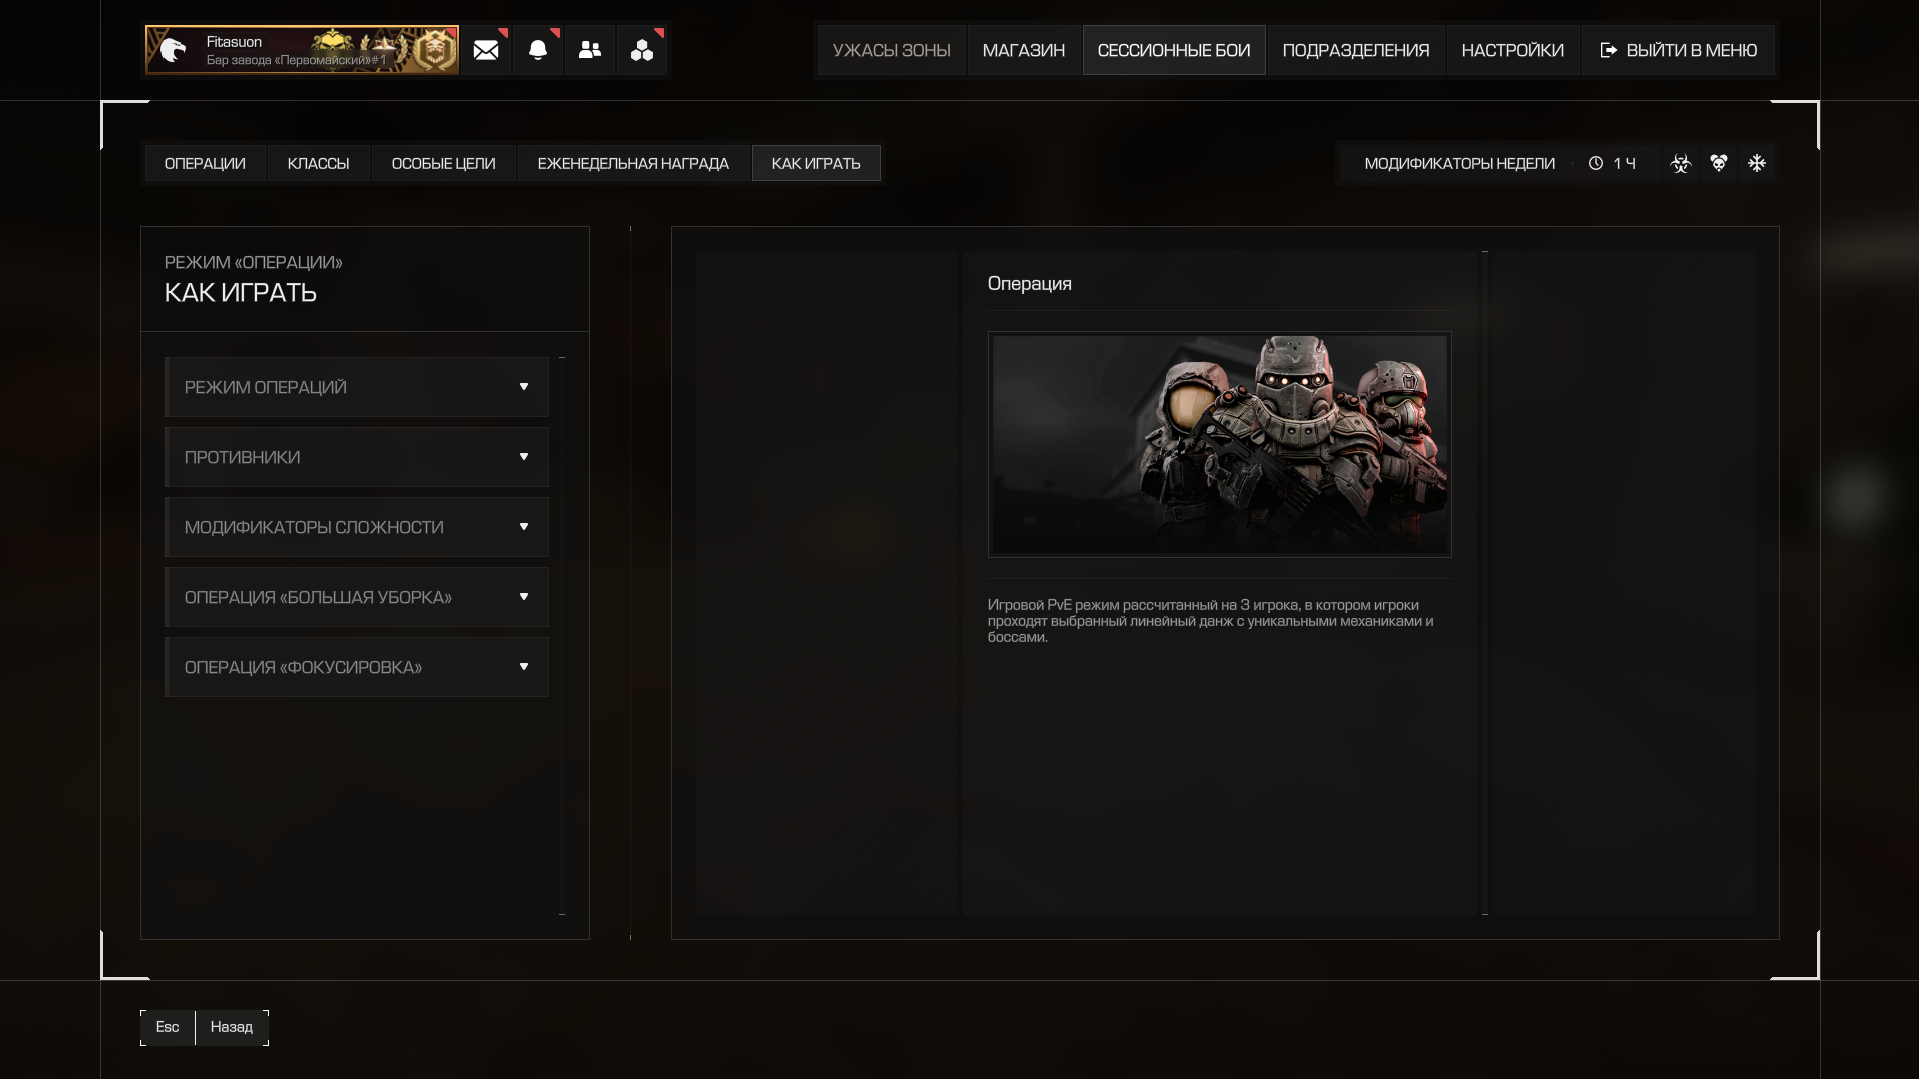Click the hexagon cluster icon

coord(642,50)
